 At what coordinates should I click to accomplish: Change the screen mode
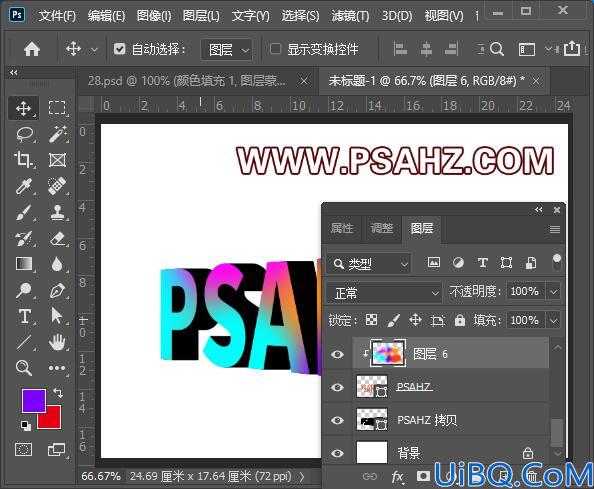click(x=56, y=450)
